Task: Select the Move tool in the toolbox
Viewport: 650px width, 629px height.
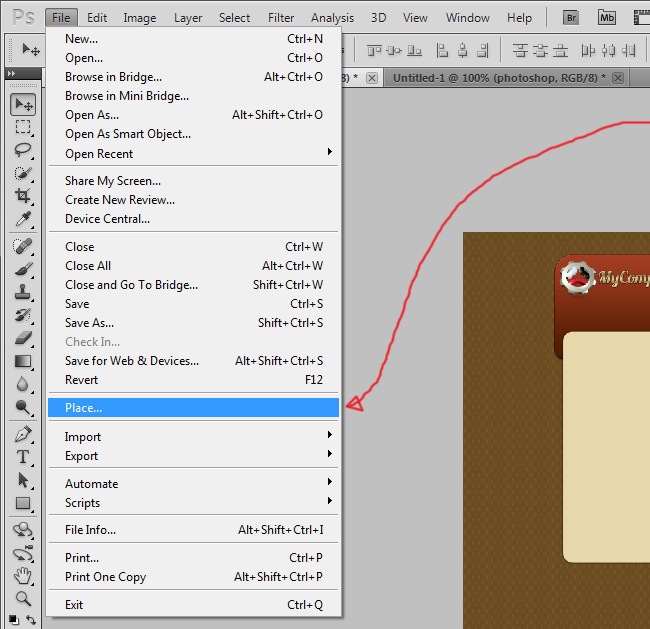Action: 23,105
